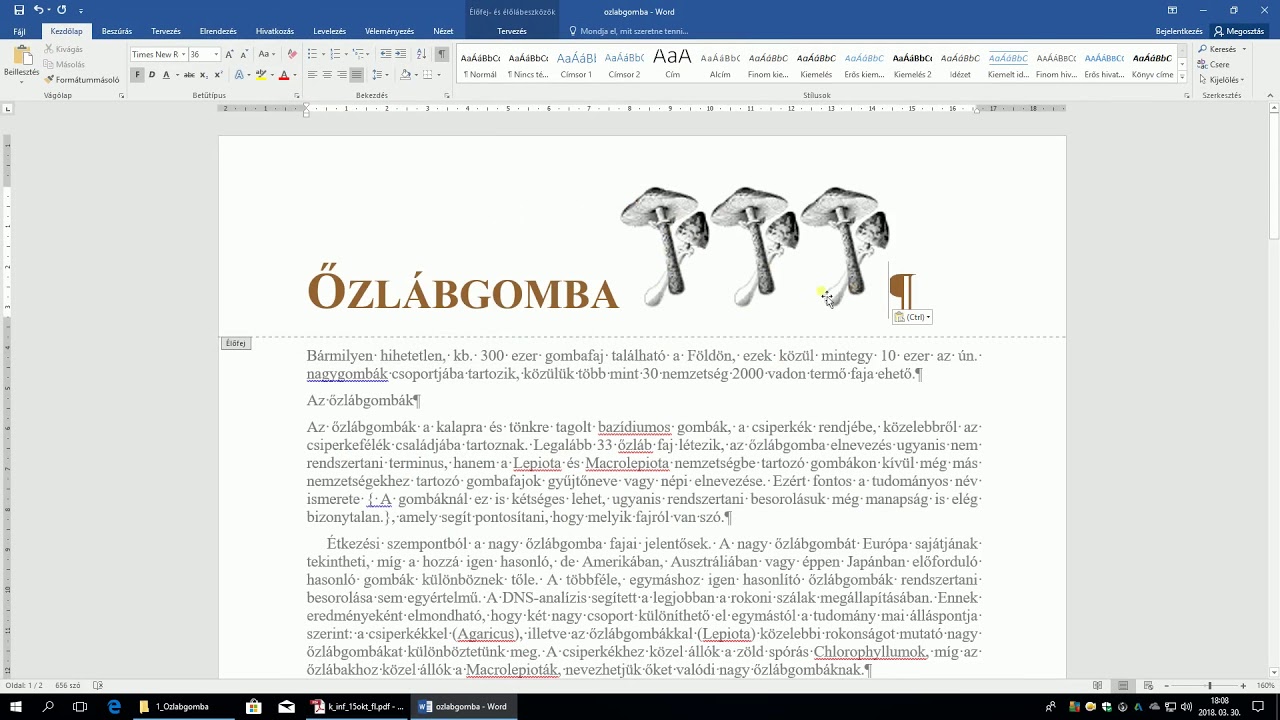Expand the Styles gallery more arrow
Screen dimensions: 1280x720
point(1182,77)
